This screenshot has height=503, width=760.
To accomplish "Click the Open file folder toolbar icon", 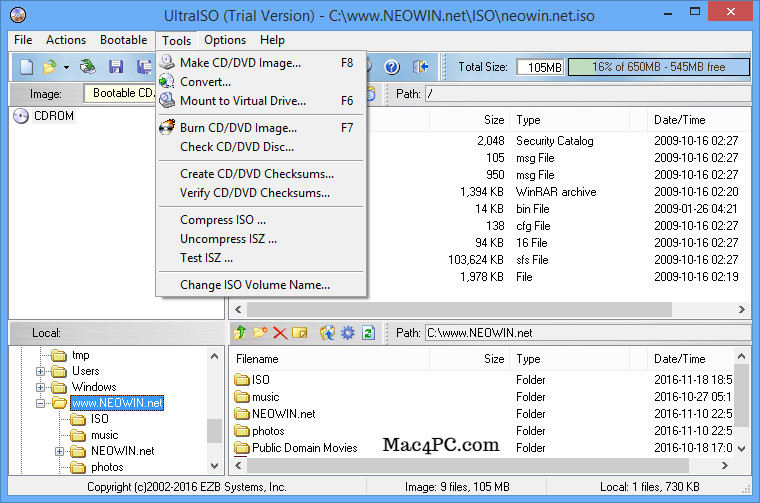I will [49, 67].
